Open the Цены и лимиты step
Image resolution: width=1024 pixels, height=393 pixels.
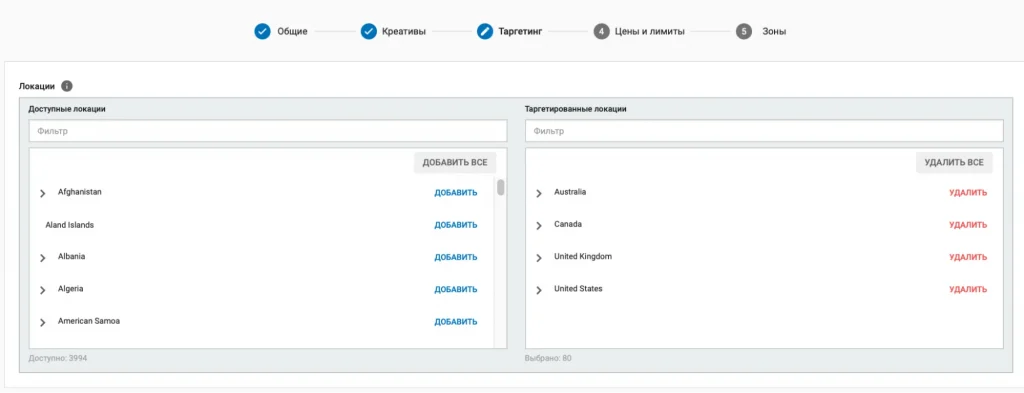pyautogui.click(x=650, y=31)
